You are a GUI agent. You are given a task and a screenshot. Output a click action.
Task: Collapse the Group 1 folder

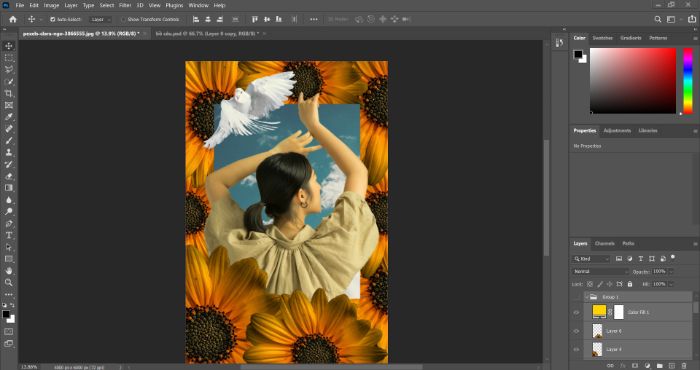coord(586,297)
